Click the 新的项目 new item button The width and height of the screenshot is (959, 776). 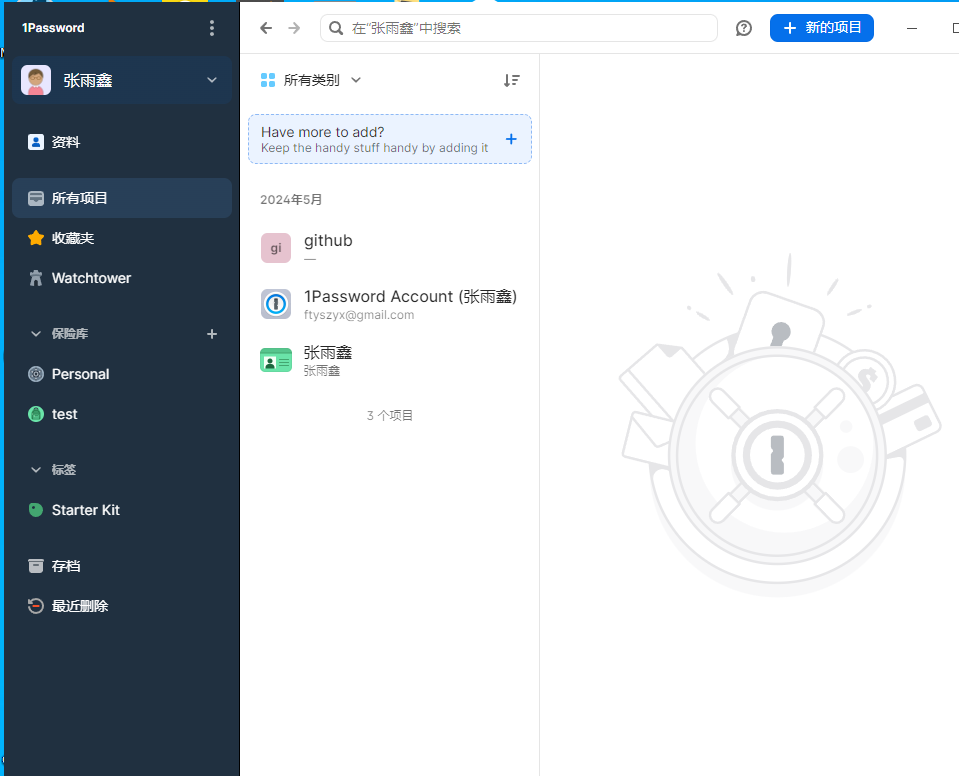point(821,28)
